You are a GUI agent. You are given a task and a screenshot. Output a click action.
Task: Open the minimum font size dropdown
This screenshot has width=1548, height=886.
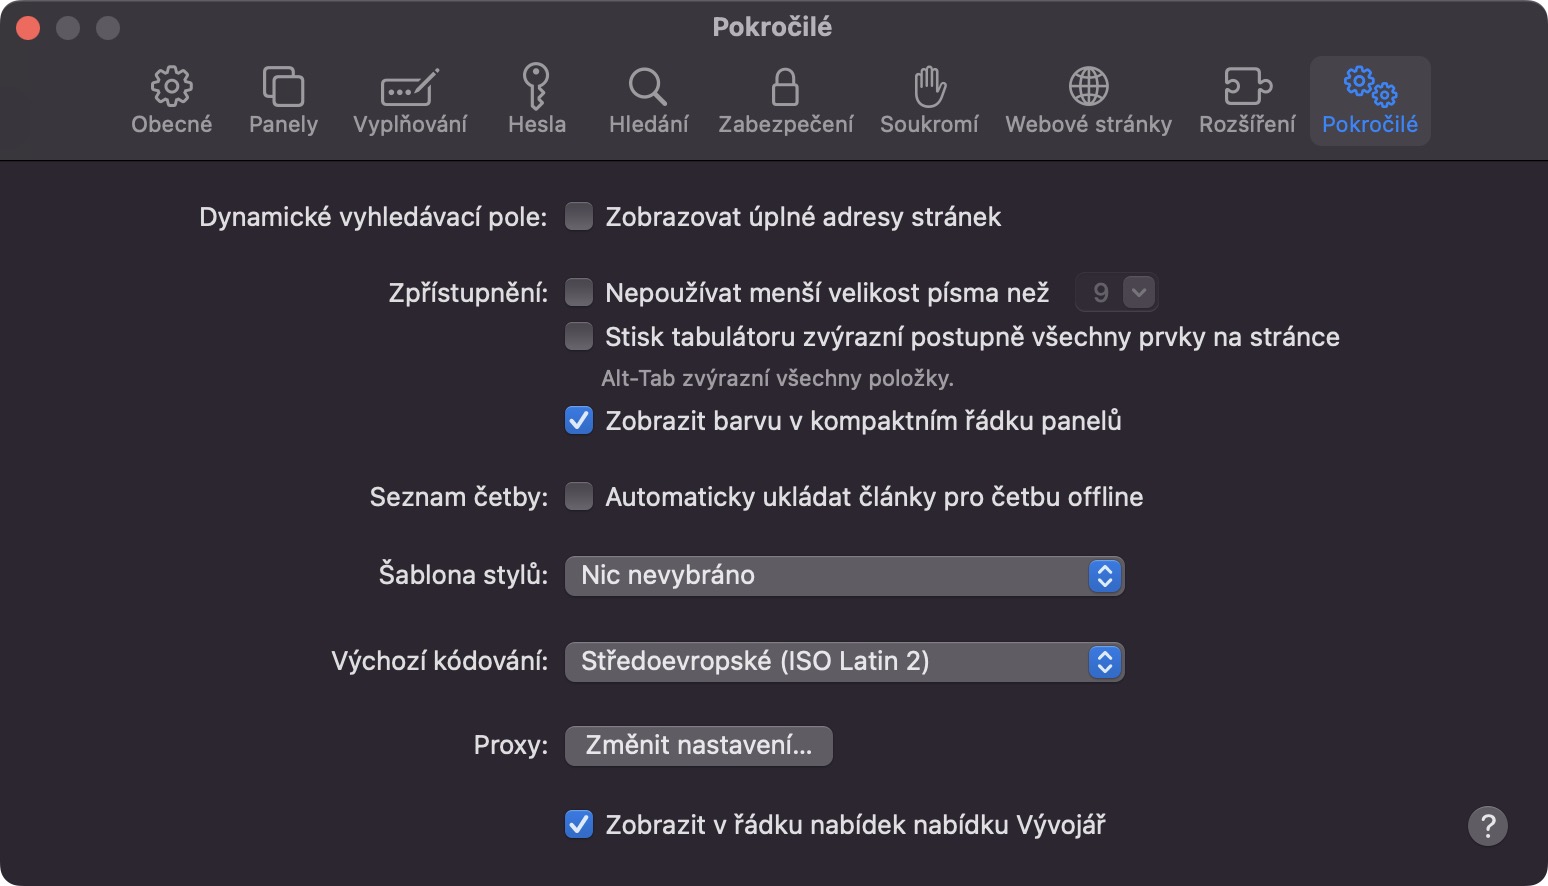point(1116,293)
